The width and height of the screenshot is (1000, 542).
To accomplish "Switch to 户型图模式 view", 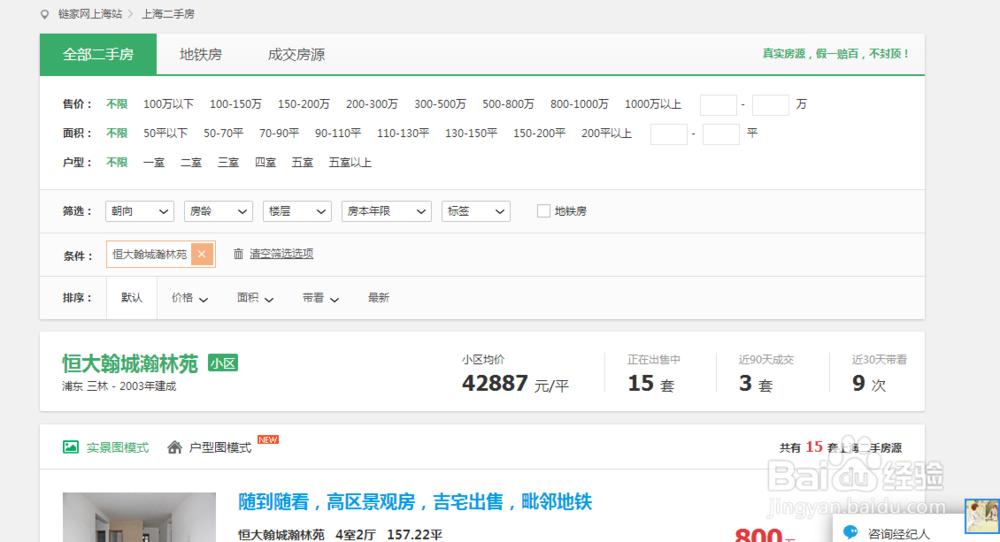I will coord(220,448).
